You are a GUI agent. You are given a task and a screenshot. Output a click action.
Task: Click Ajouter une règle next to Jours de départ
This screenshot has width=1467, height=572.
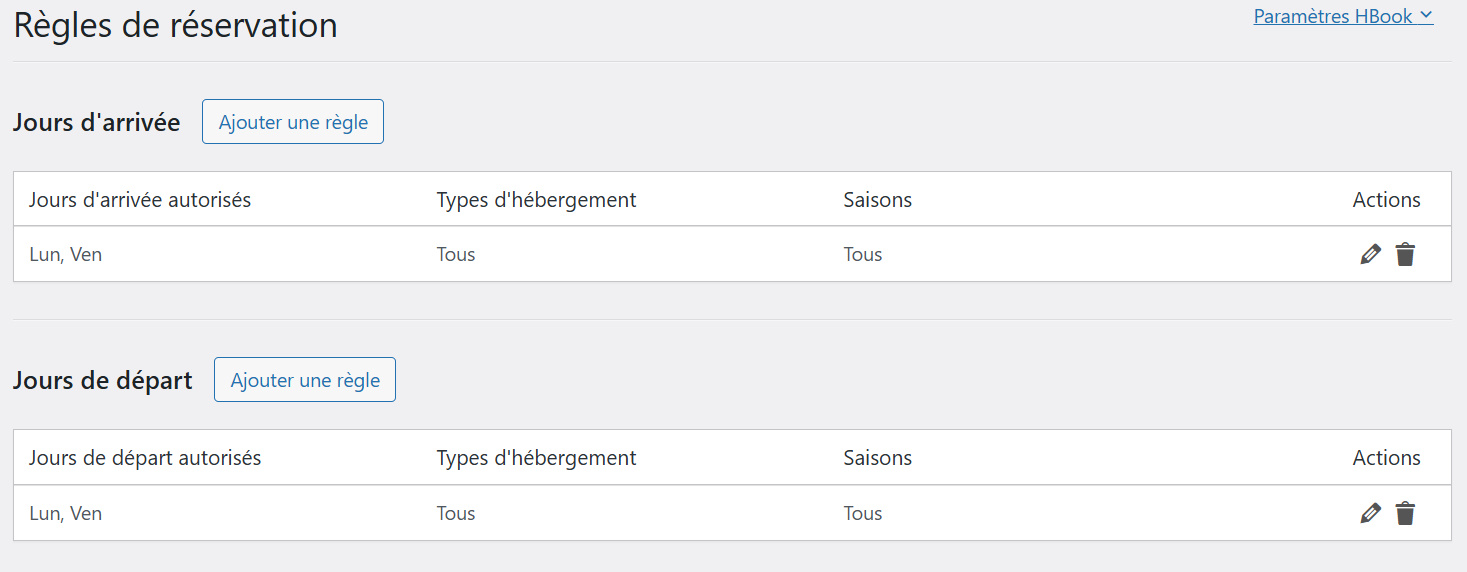point(305,380)
